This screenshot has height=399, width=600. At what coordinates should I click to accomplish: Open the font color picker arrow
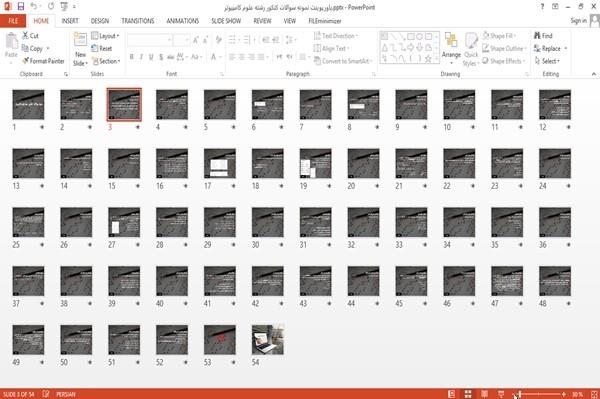click(x=220, y=57)
